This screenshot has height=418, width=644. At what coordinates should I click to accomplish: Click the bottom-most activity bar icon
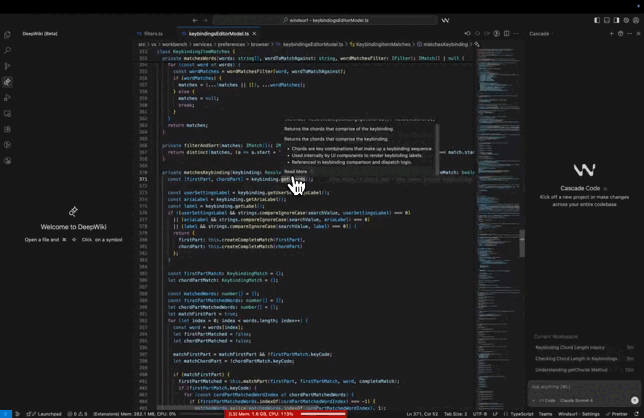click(x=7, y=161)
